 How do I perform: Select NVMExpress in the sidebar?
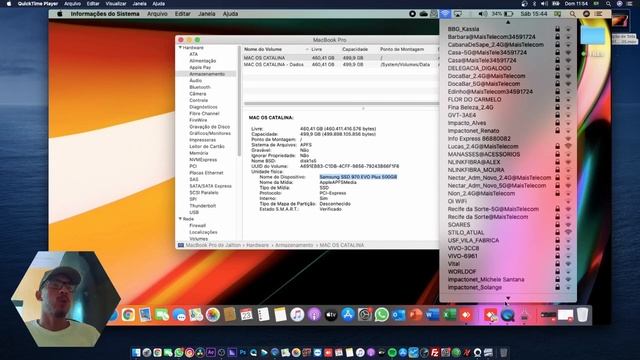pyautogui.click(x=203, y=160)
